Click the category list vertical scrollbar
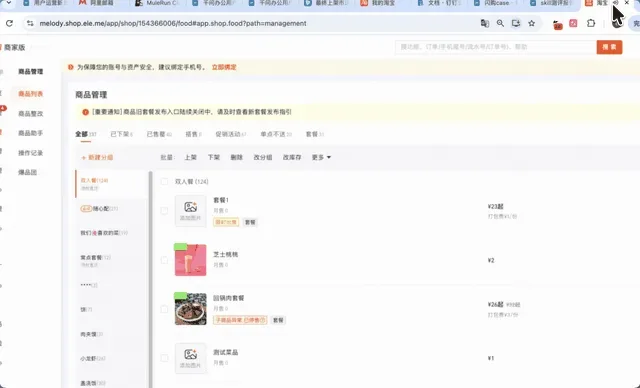The image size is (640, 388). [150, 279]
